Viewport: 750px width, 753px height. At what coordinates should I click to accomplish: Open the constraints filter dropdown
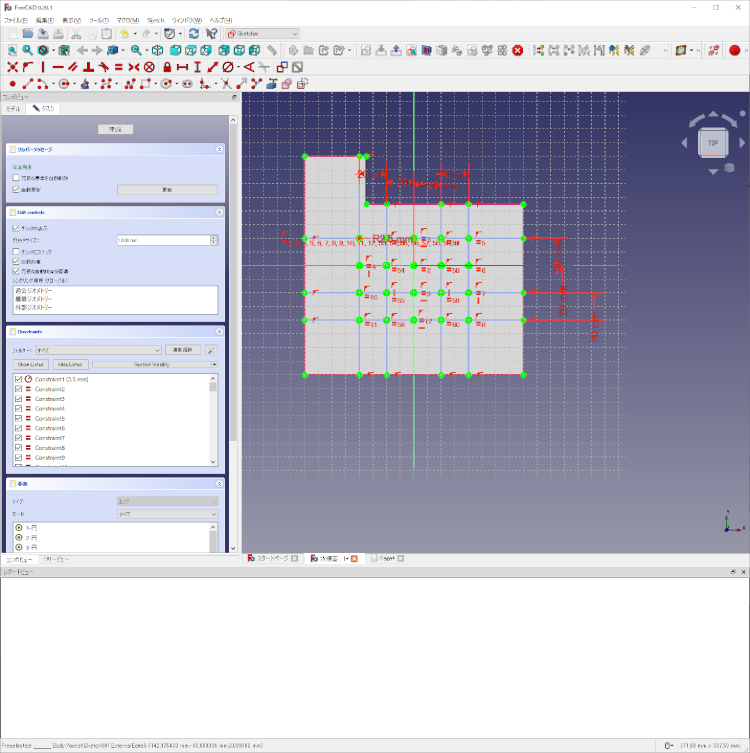click(98, 350)
